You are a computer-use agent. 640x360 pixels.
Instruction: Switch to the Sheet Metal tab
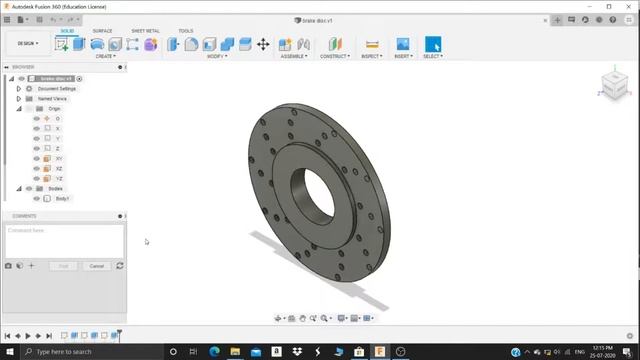pyautogui.click(x=145, y=31)
